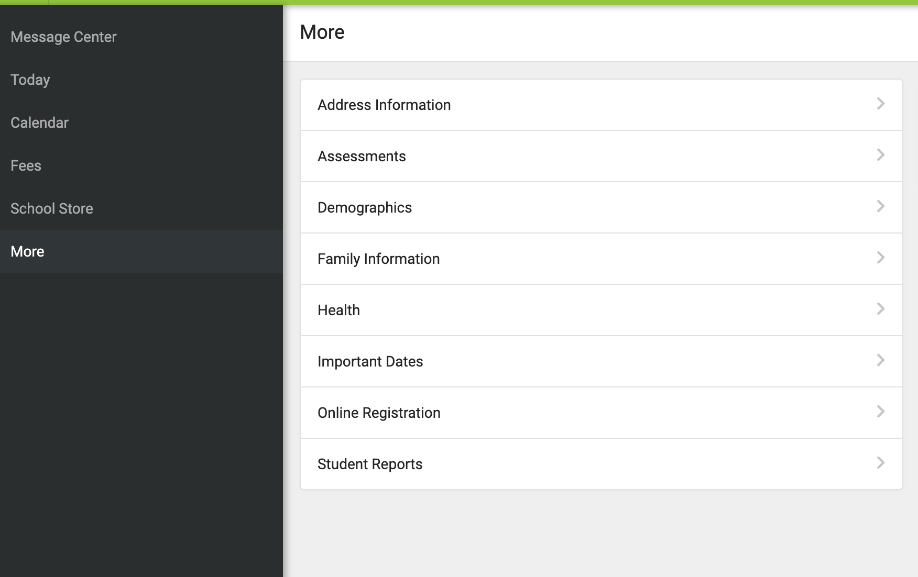Viewport: 918px width, 577px height.
Task: Click chevron arrow on Important Dates row
Action: click(881, 360)
